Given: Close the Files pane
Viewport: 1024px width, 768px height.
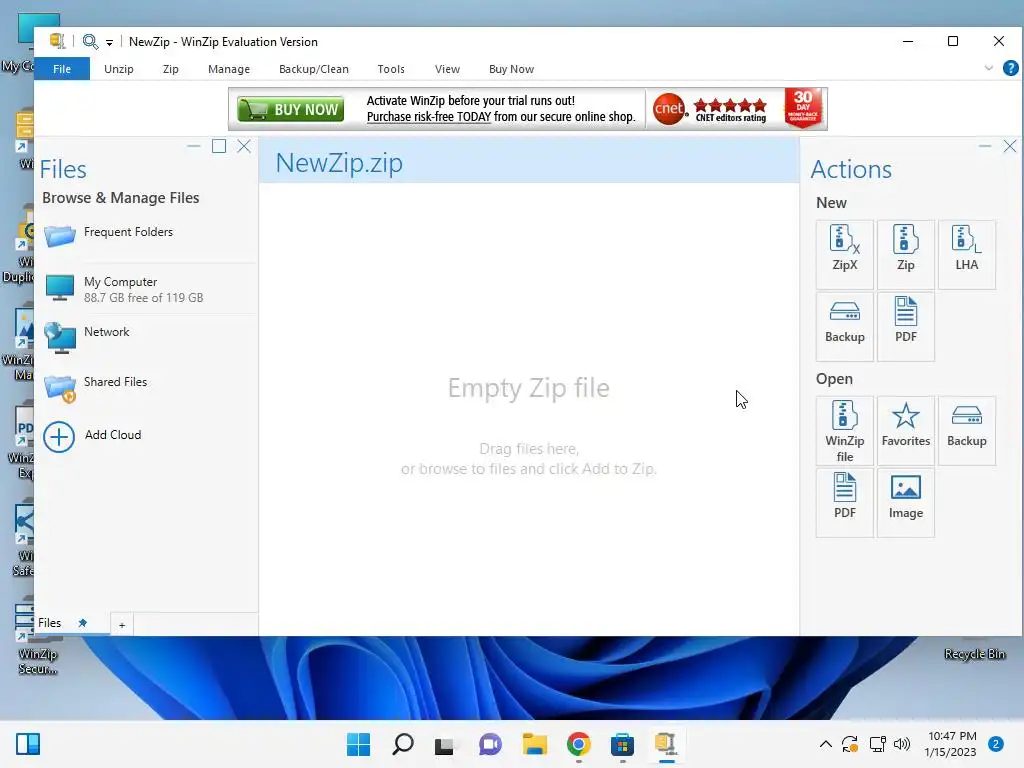Looking at the screenshot, I should point(244,146).
